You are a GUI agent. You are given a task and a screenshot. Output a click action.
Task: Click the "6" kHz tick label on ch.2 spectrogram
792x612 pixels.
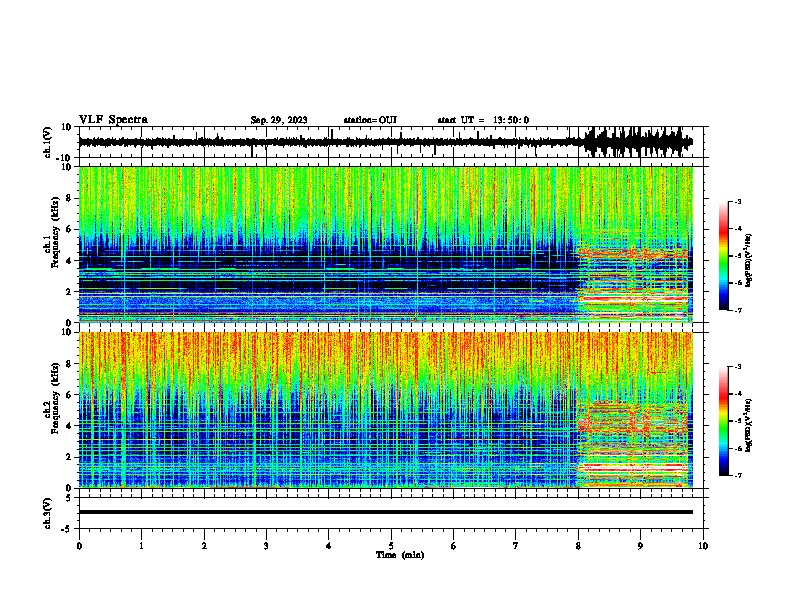69,394
